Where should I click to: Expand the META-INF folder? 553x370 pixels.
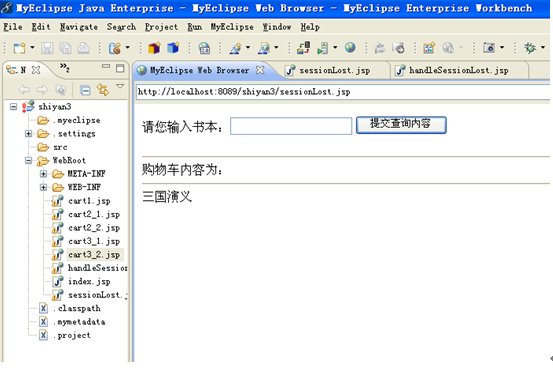43,174
